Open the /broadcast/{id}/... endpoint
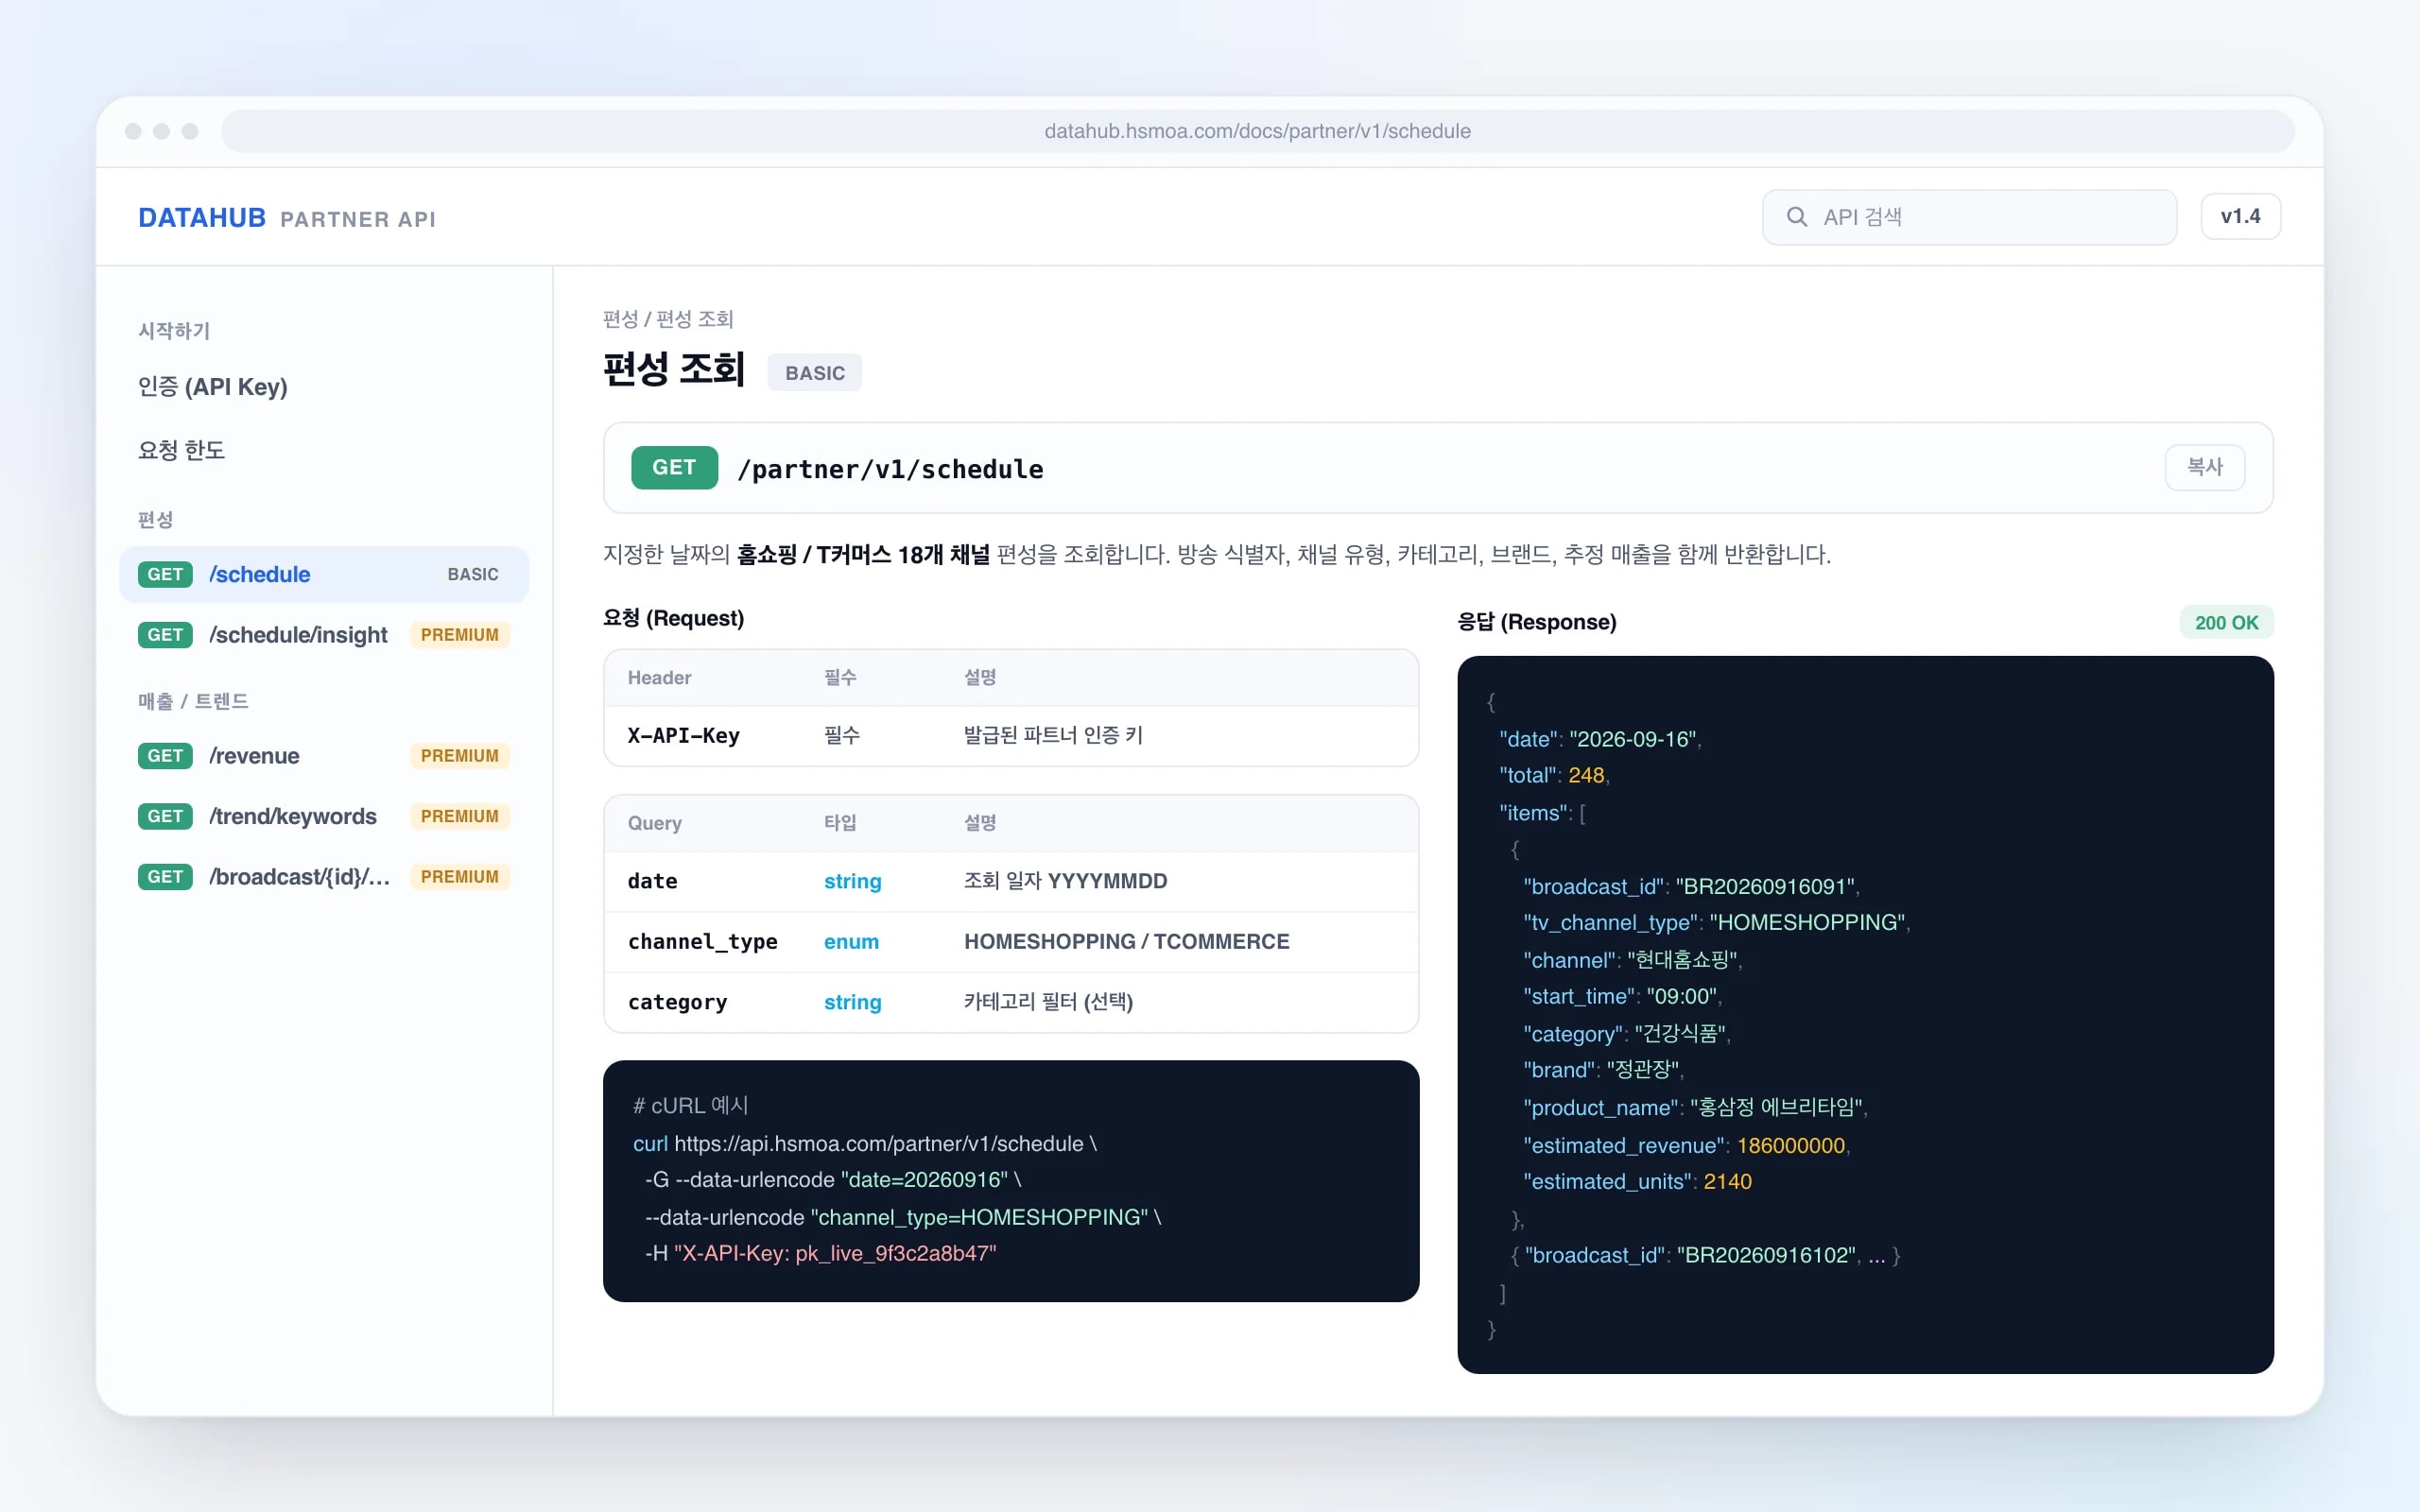2420x1512 pixels. 323,877
